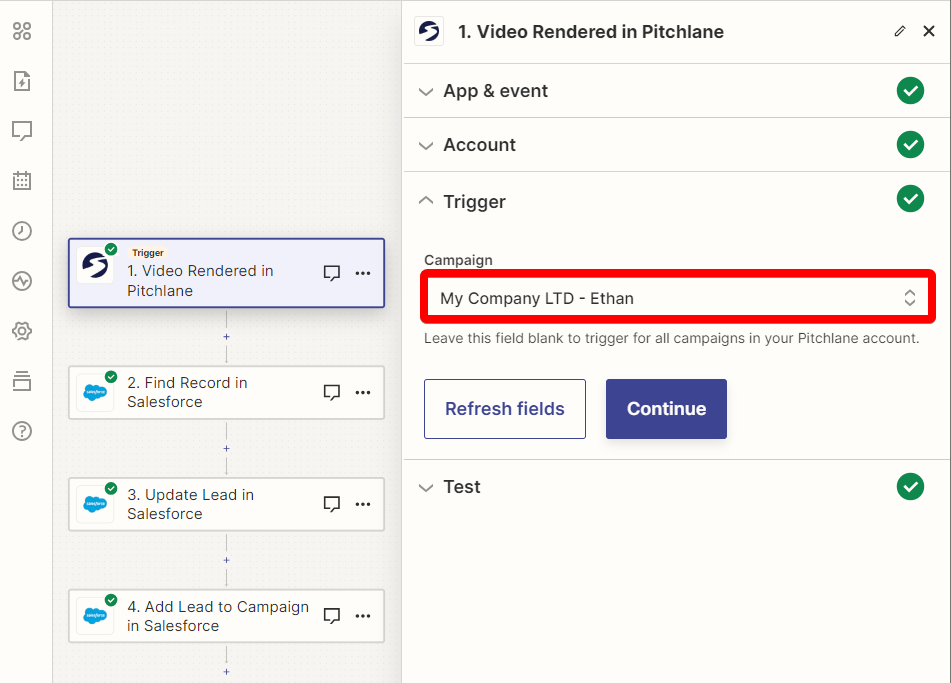Click the 'Campaign' field label

(458, 260)
